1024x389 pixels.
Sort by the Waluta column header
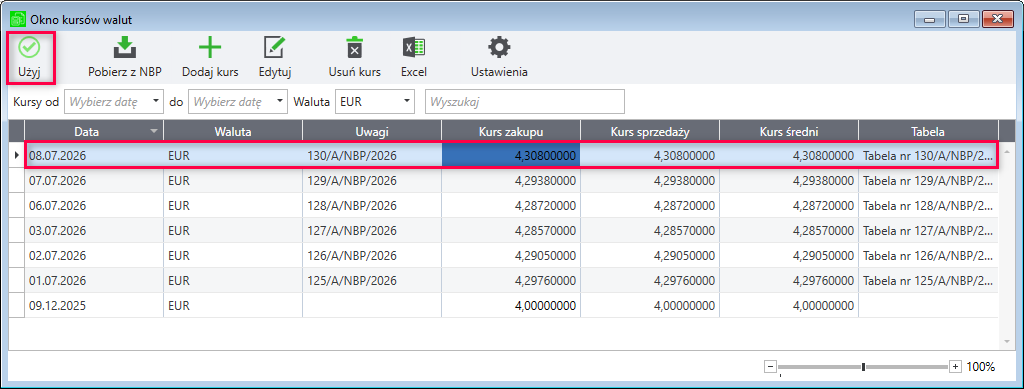click(233, 132)
